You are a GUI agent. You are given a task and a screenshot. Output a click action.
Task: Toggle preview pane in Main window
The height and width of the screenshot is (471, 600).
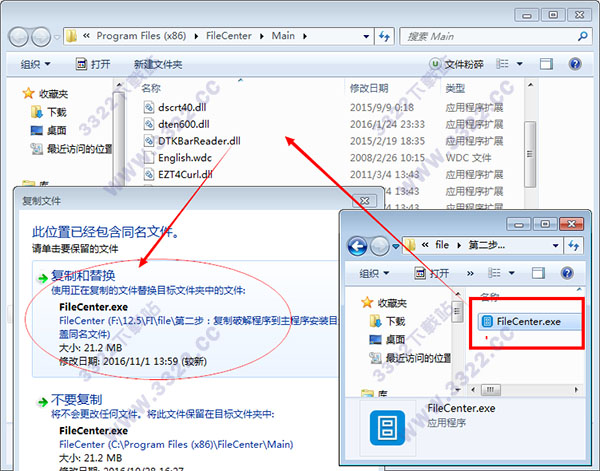(x=546, y=64)
